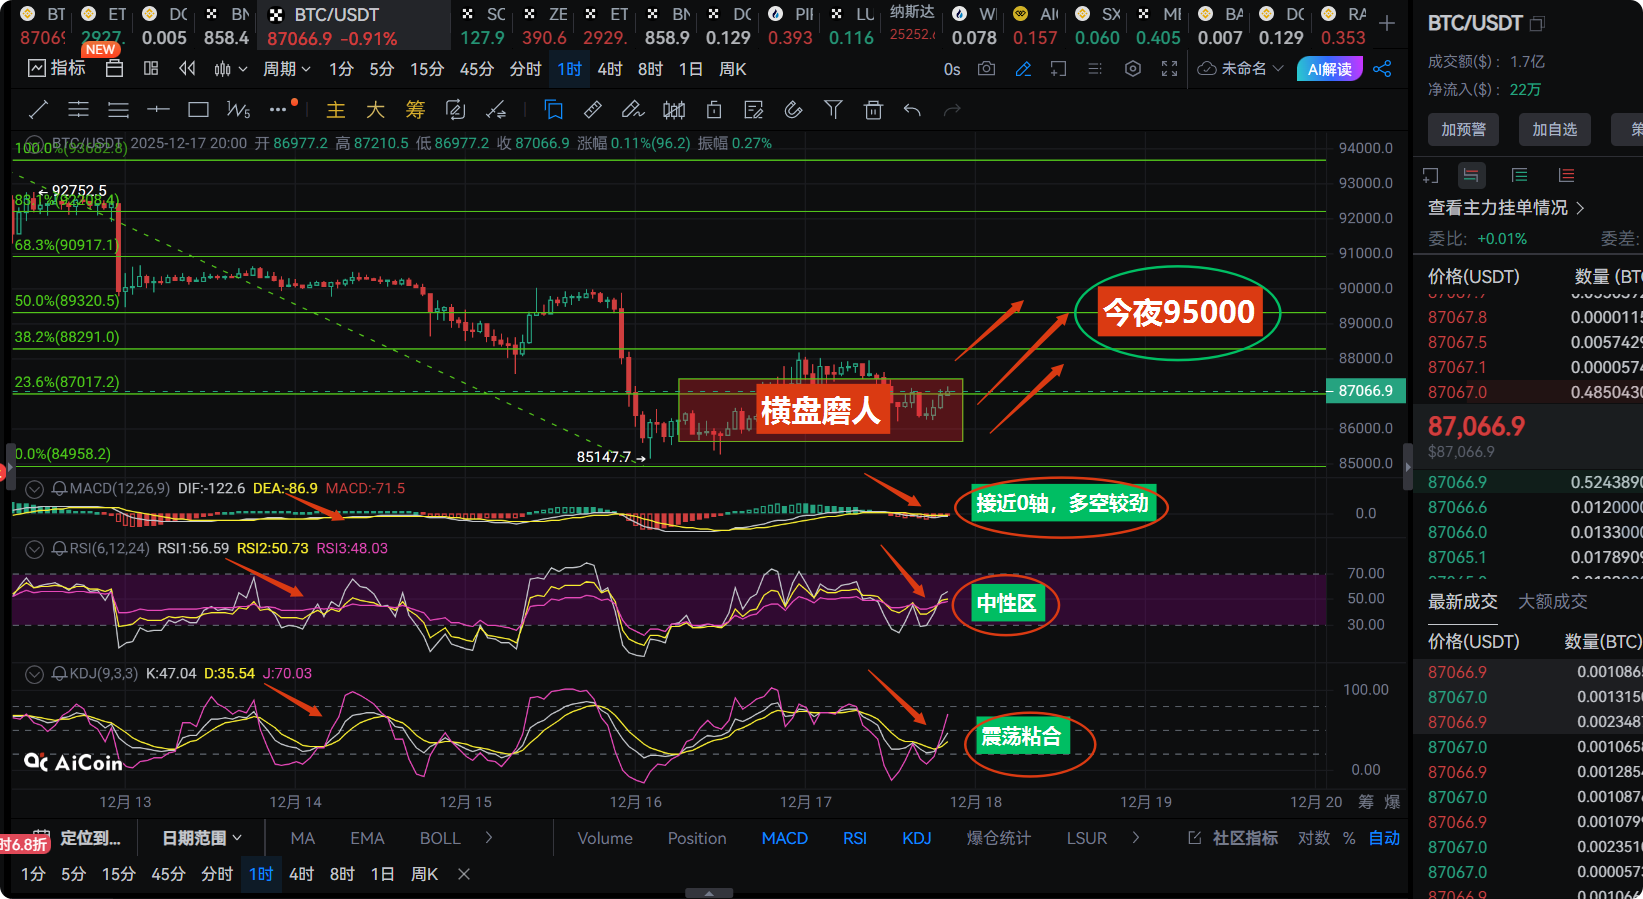Click the 加预警 button

coord(1463,129)
